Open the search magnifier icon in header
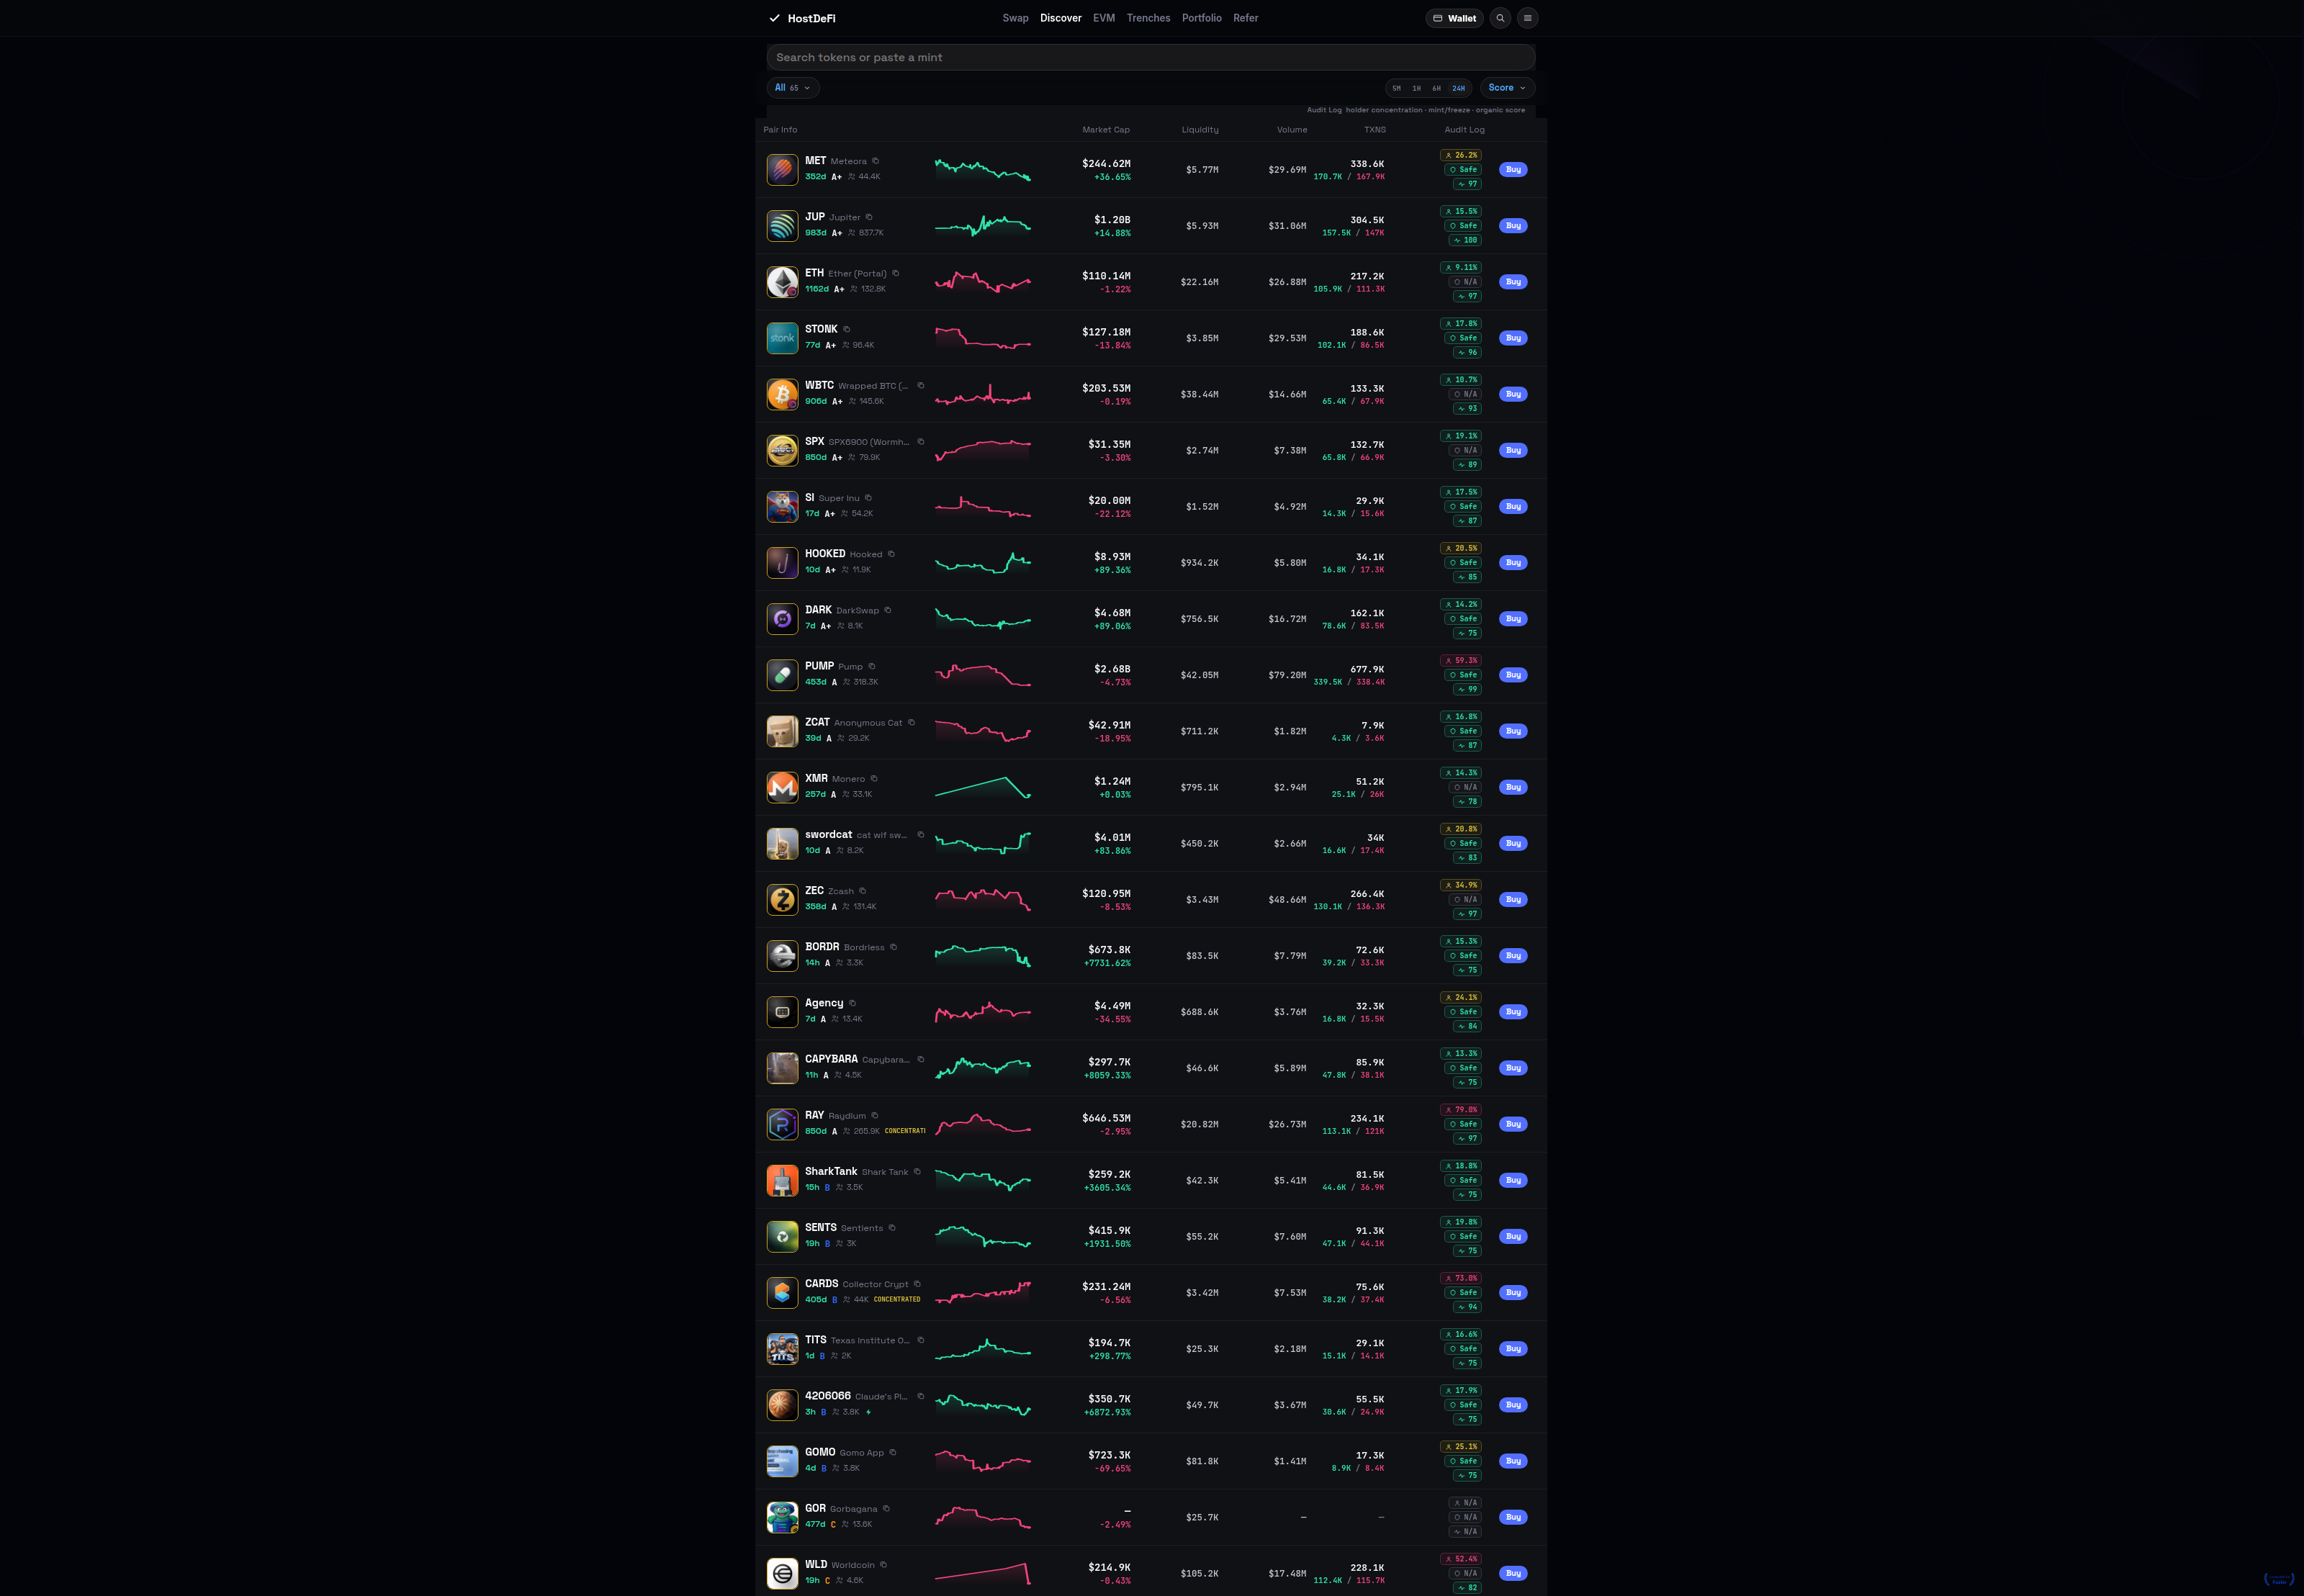Viewport: 2304px width, 1596px height. [x=1500, y=18]
